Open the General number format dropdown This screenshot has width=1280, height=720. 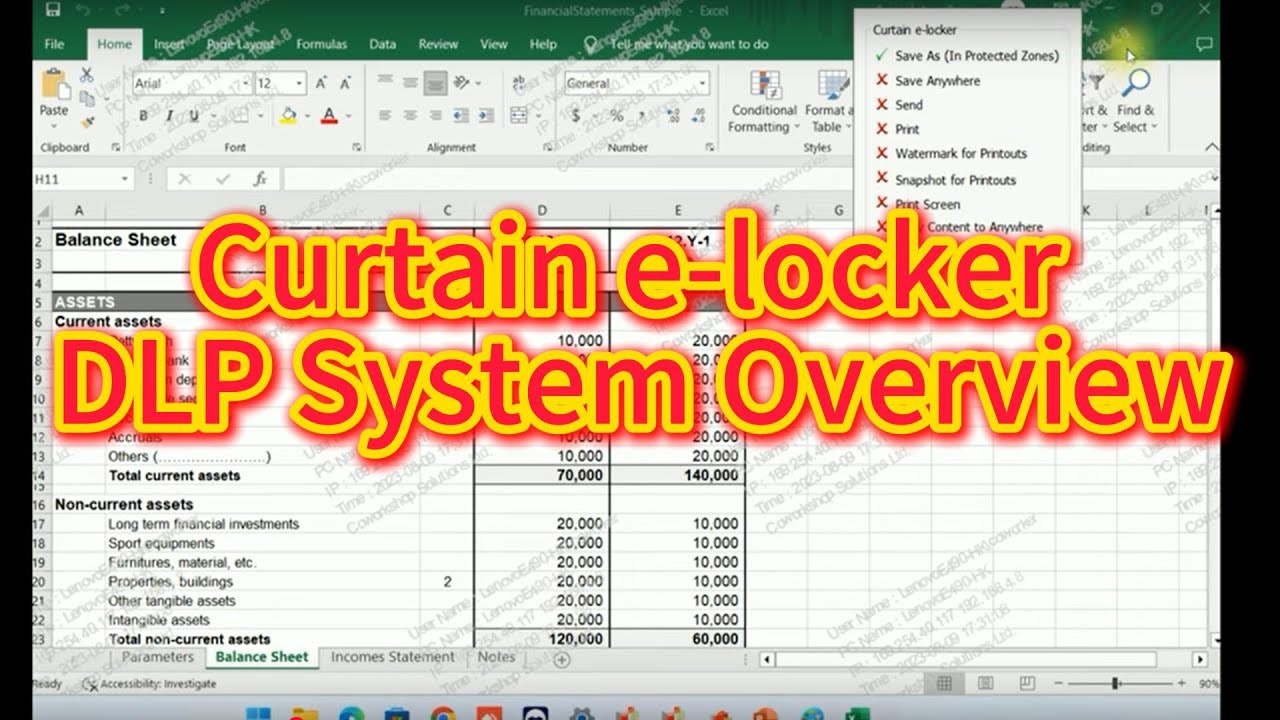coord(702,84)
